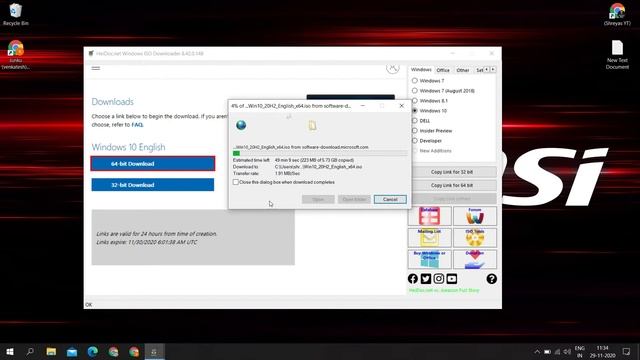Open HeiDoc Twitter page icon
Image resolution: width=640 pixels, height=360 pixels.
426,279
